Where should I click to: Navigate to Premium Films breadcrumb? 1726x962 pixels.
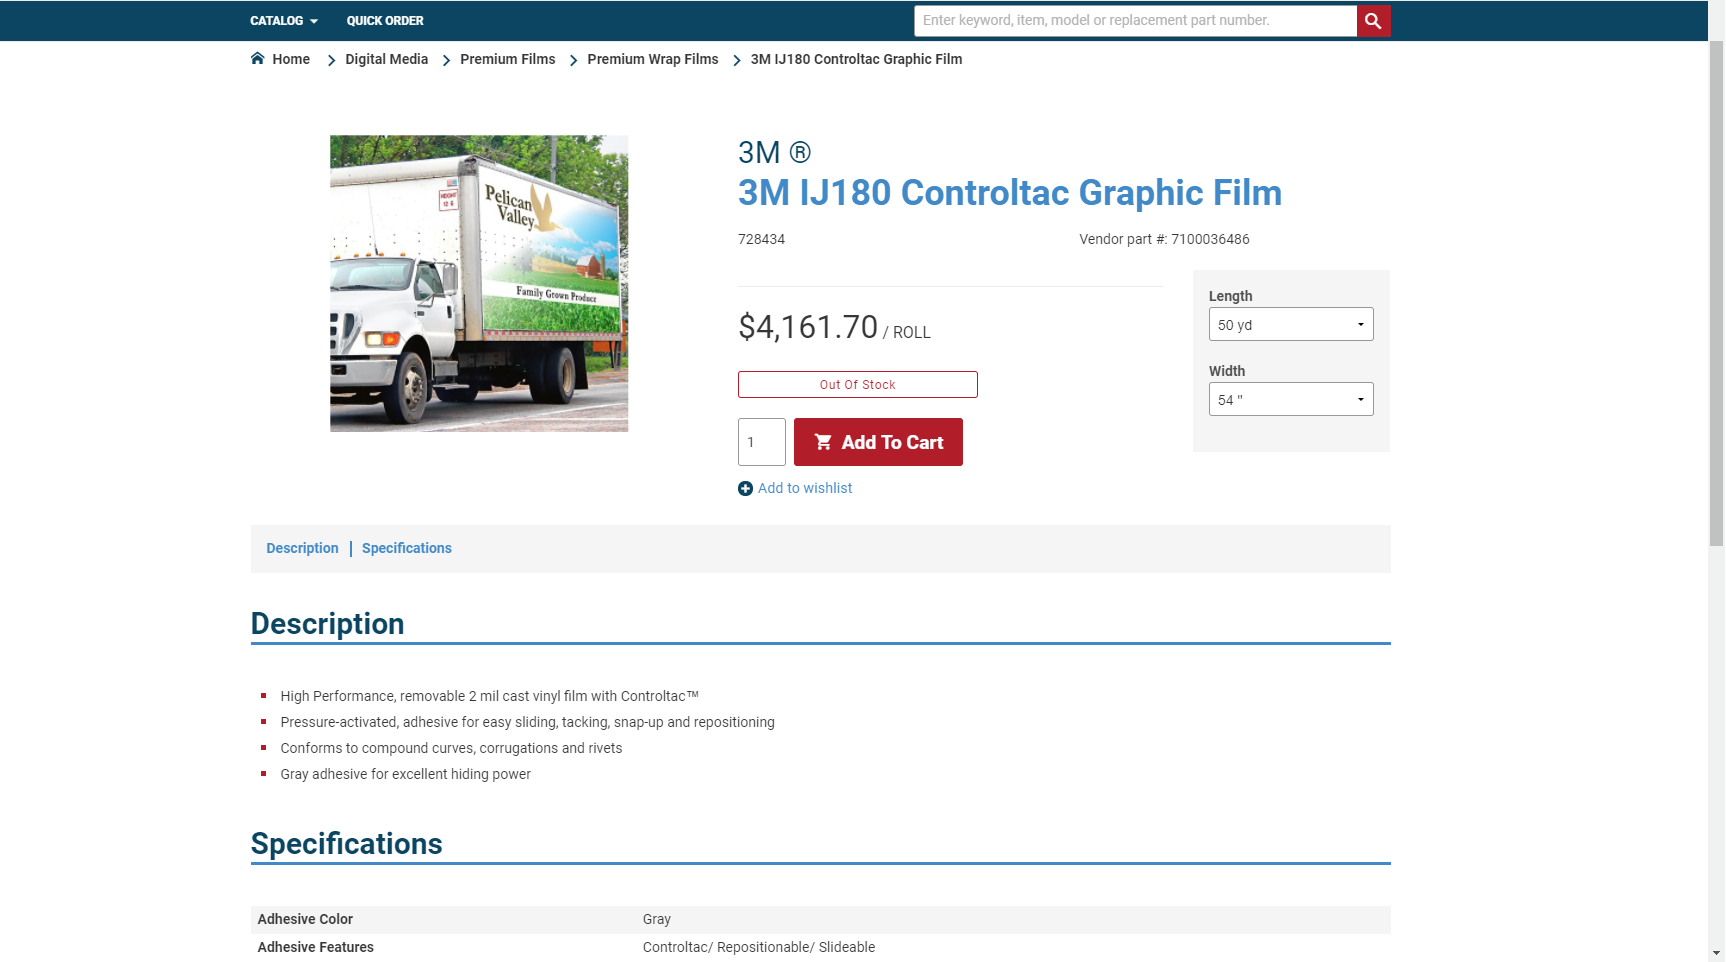[x=507, y=59]
